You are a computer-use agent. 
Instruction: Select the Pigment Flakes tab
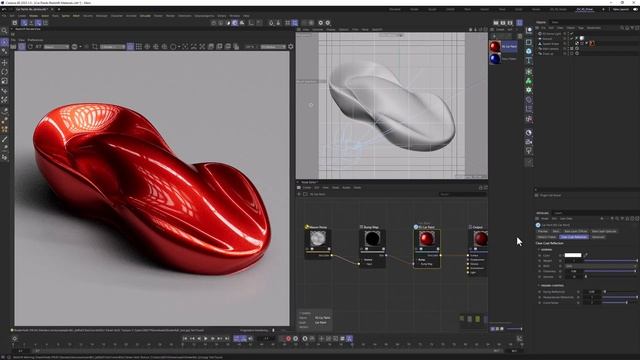[x=547, y=237]
